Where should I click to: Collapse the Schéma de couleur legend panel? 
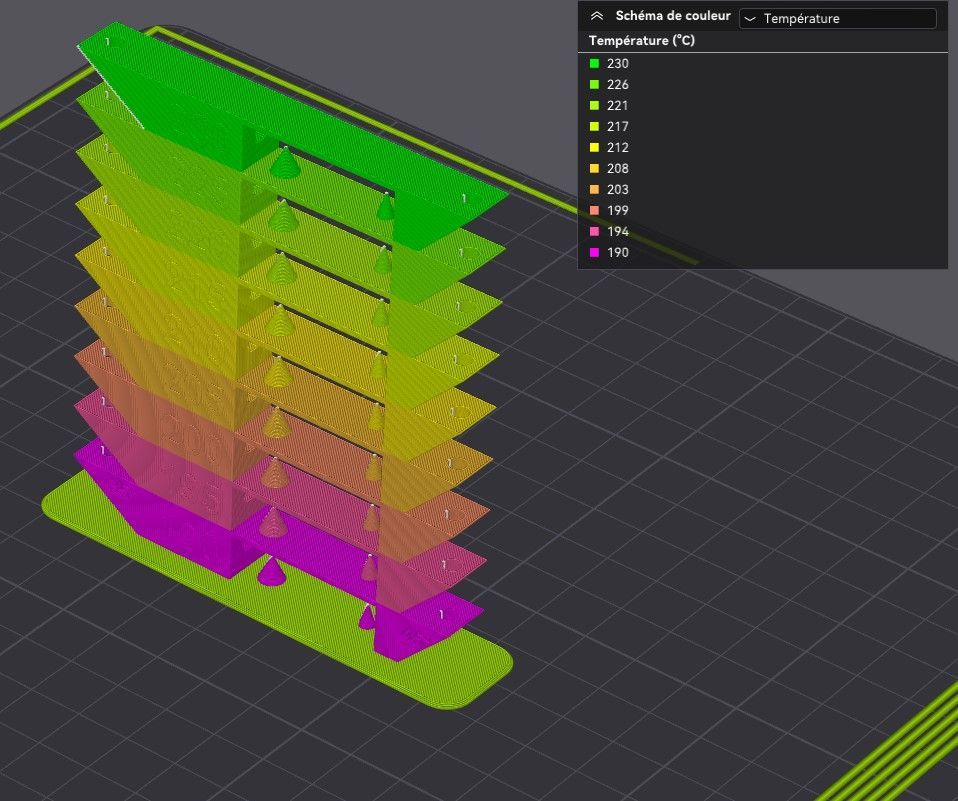coord(597,17)
